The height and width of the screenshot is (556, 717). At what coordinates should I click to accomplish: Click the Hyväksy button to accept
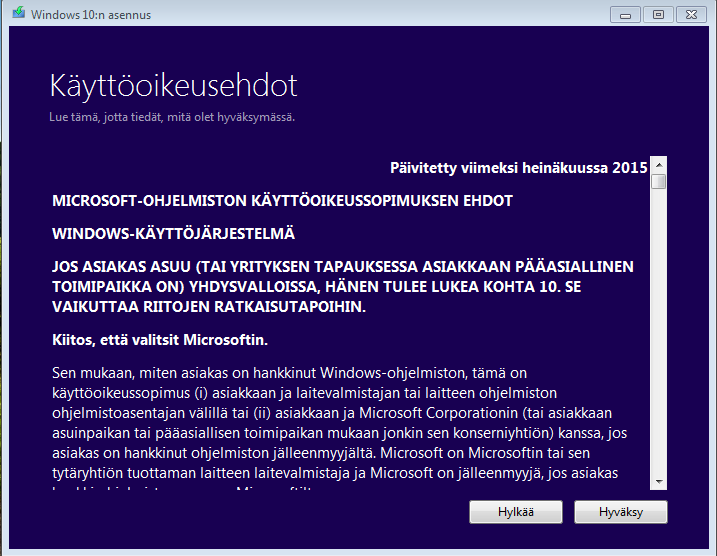click(621, 512)
